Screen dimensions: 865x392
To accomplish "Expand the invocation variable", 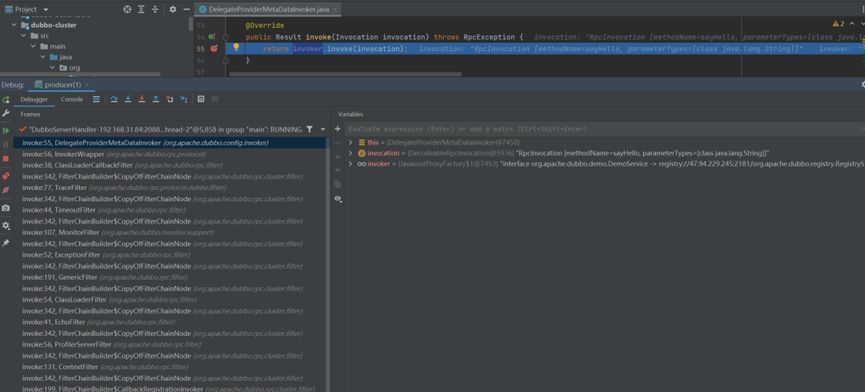I will [x=351, y=153].
